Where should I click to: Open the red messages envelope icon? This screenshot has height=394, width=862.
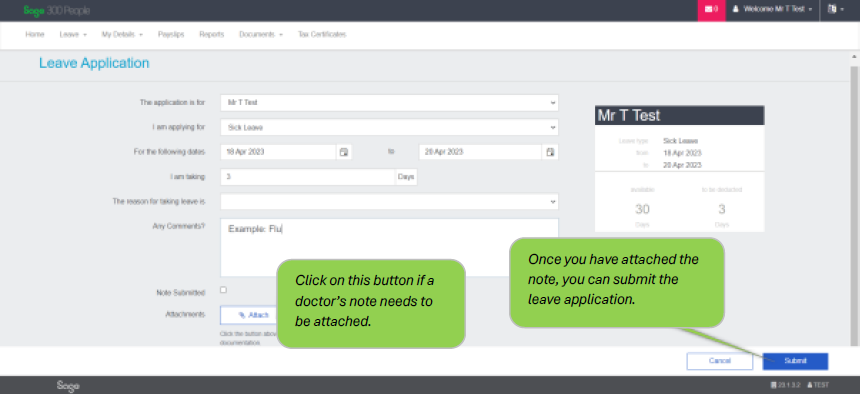pyautogui.click(x=711, y=9)
